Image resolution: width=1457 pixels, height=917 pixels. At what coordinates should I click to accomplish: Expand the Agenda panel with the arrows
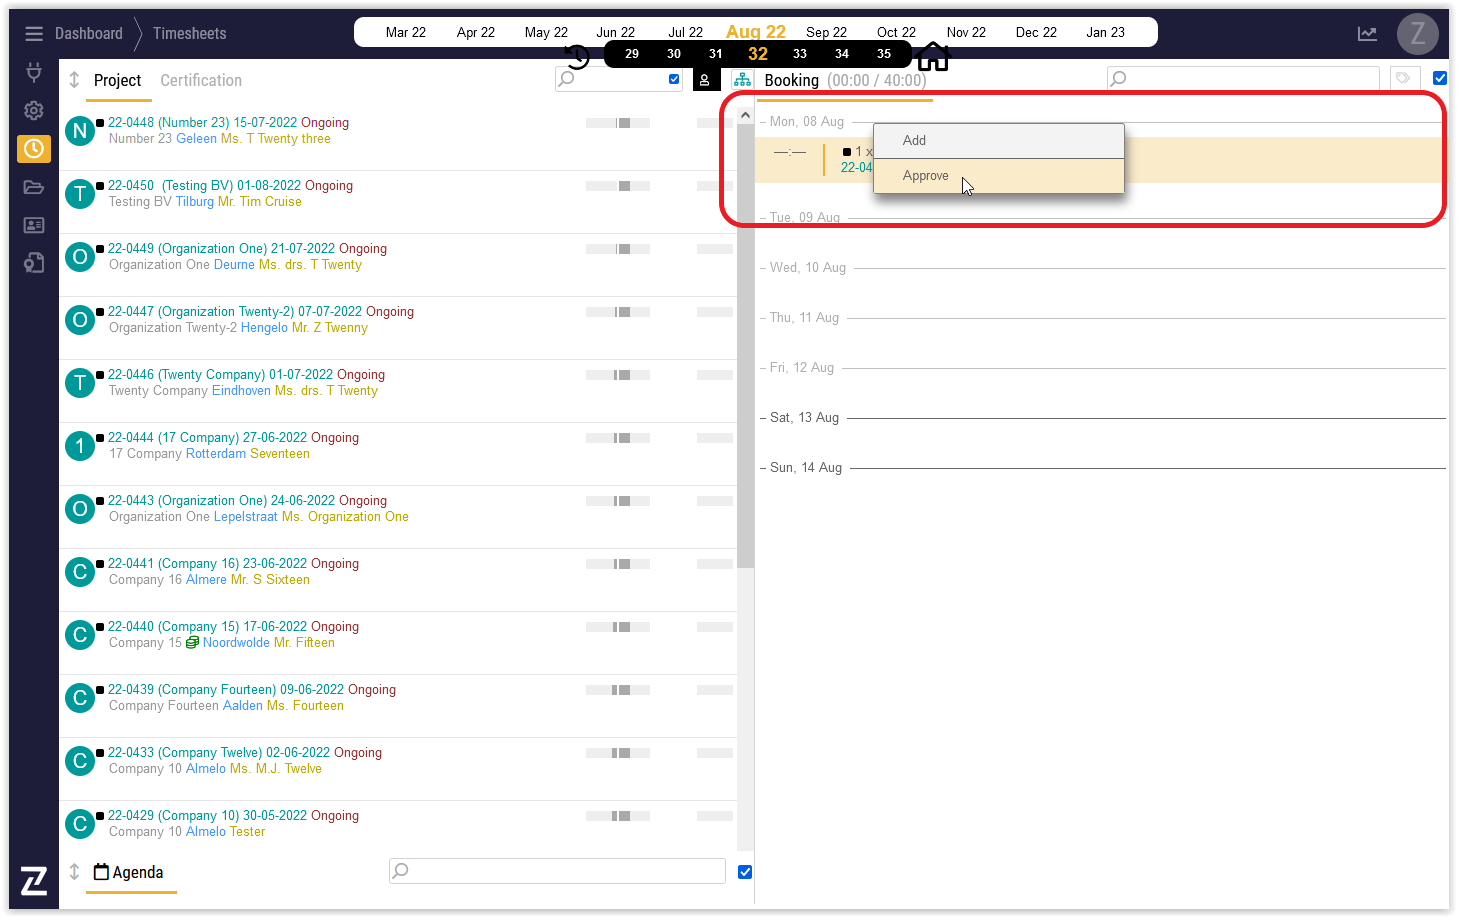tap(74, 872)
